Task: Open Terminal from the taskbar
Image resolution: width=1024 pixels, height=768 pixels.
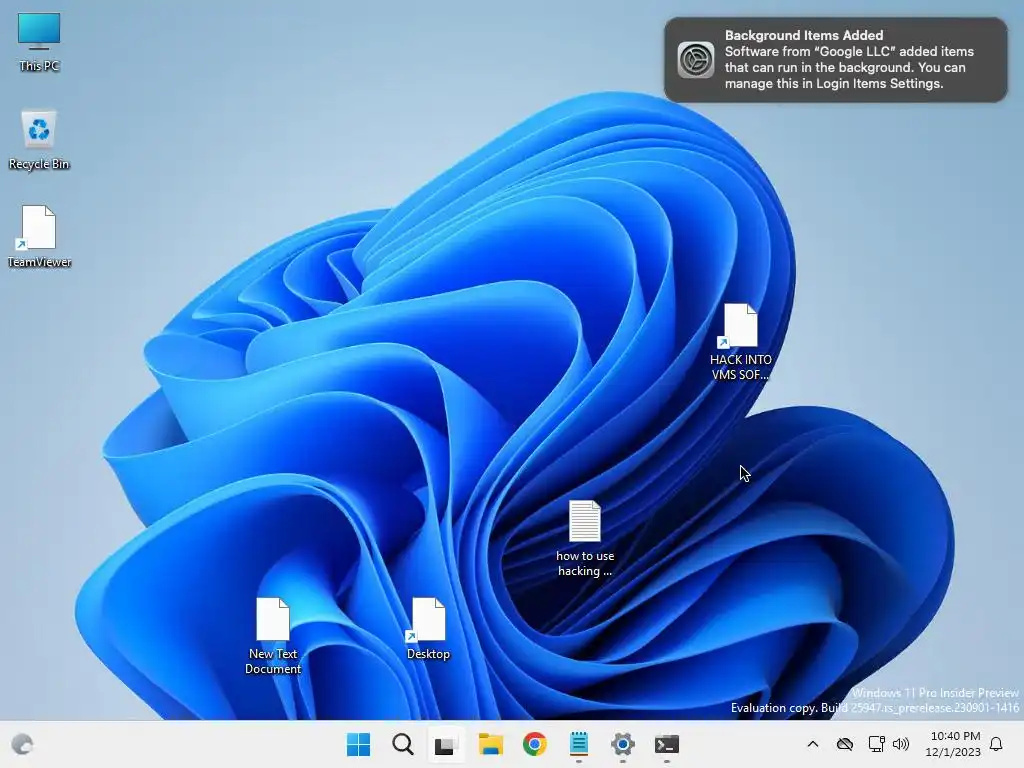Action: coord(667,744)
